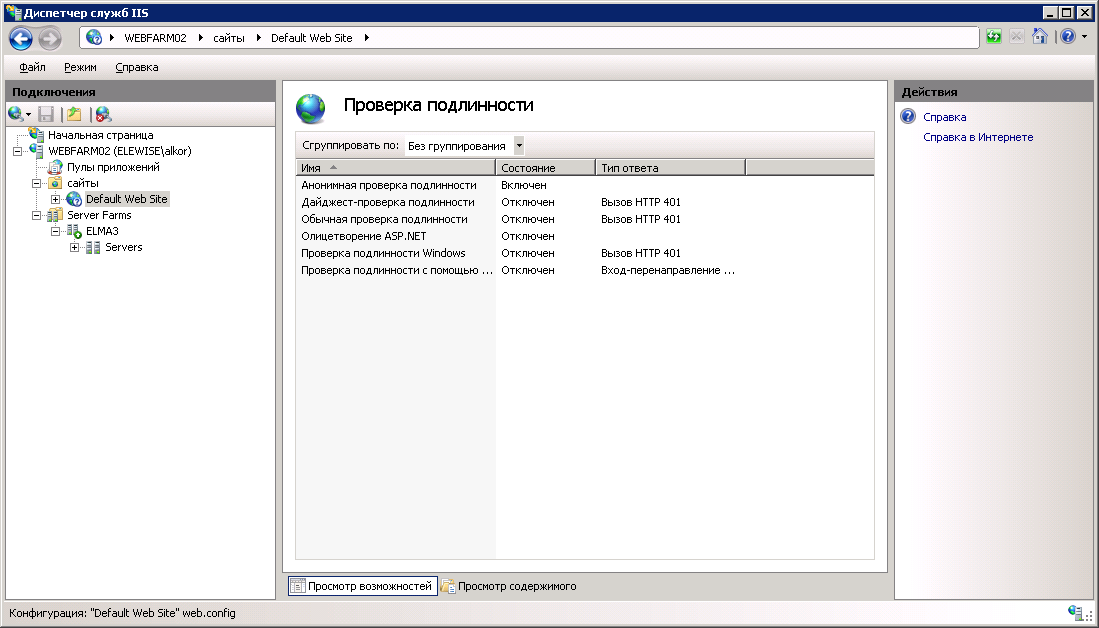The width and height of the screenshot is (1099, 628).
Task: Click the up-folder icon in connections toolbar
Action: coord(73,114)
